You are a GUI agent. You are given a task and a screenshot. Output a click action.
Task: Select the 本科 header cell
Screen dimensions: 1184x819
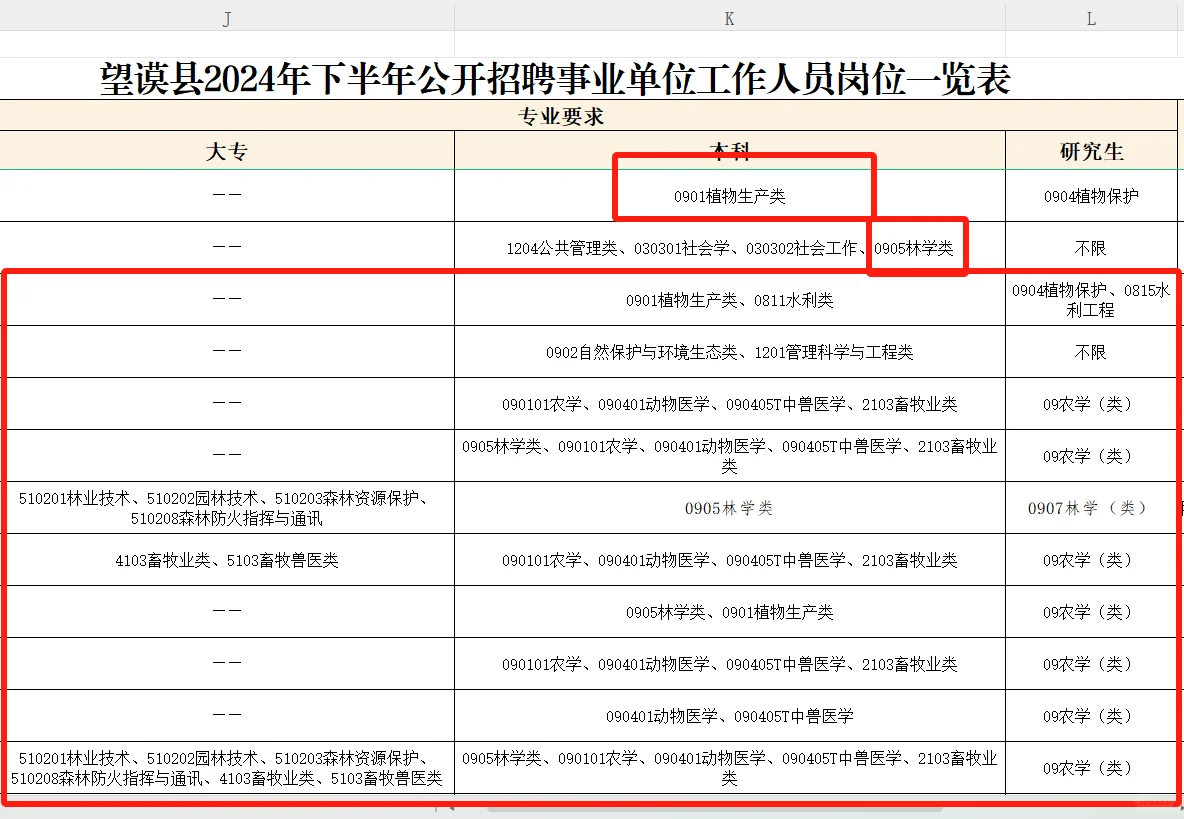729,151
